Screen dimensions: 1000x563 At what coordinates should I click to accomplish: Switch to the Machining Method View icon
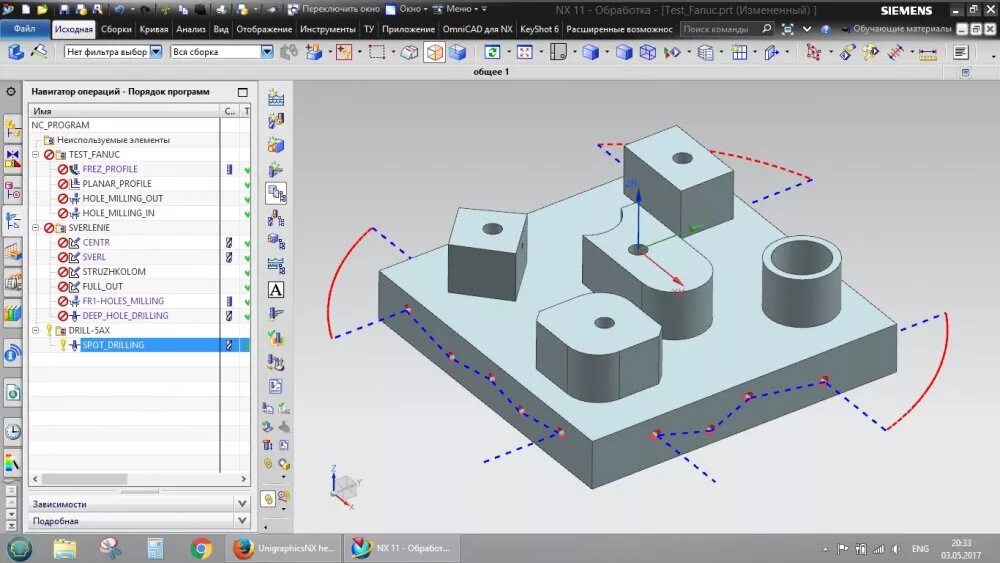276,265
